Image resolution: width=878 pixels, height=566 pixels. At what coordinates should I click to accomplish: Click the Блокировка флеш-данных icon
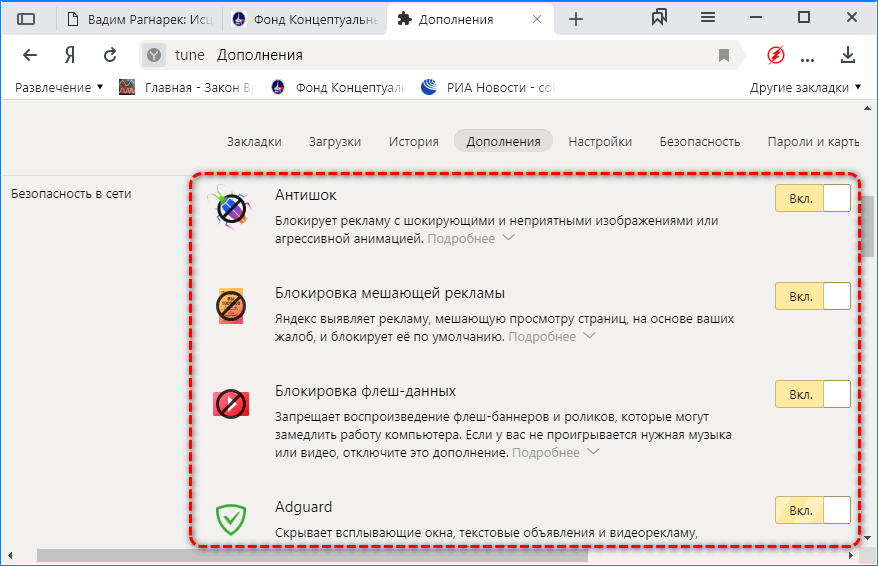(231, 404)
